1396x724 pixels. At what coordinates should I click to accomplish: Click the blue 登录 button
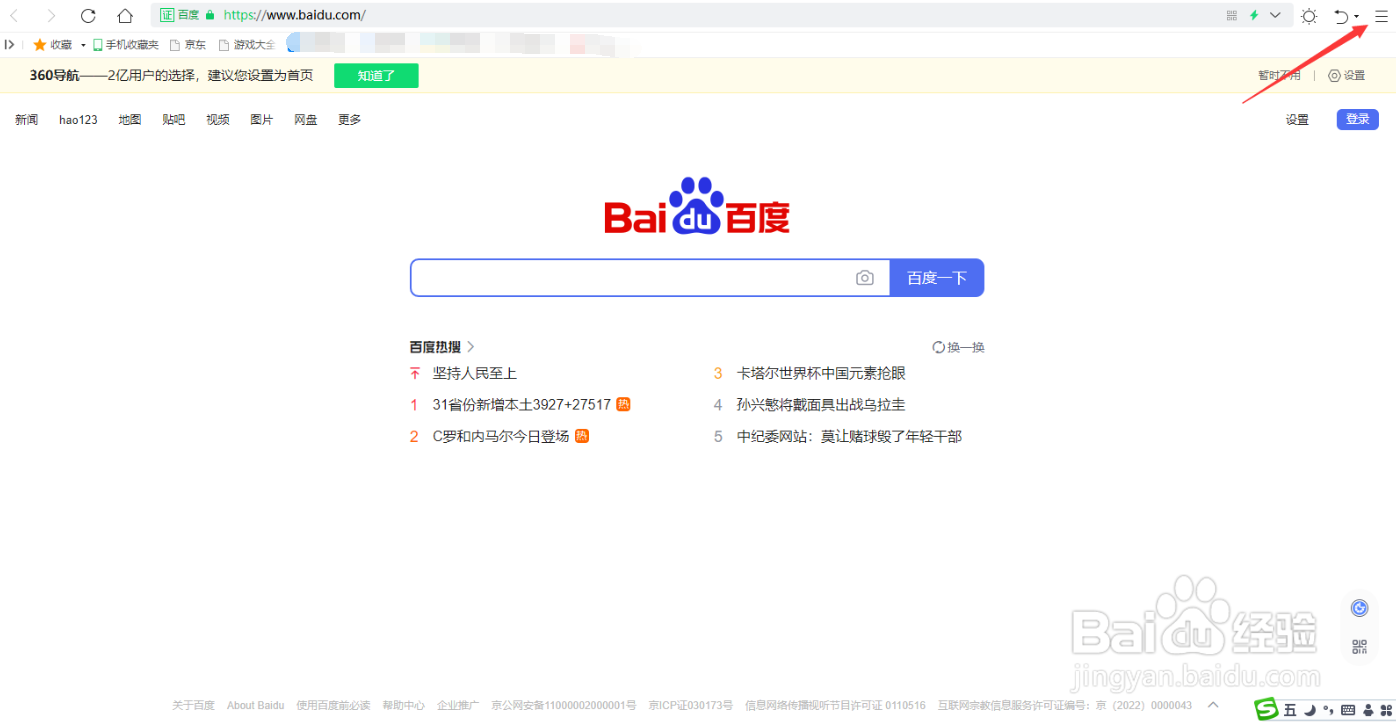(x=1358, y=119)
